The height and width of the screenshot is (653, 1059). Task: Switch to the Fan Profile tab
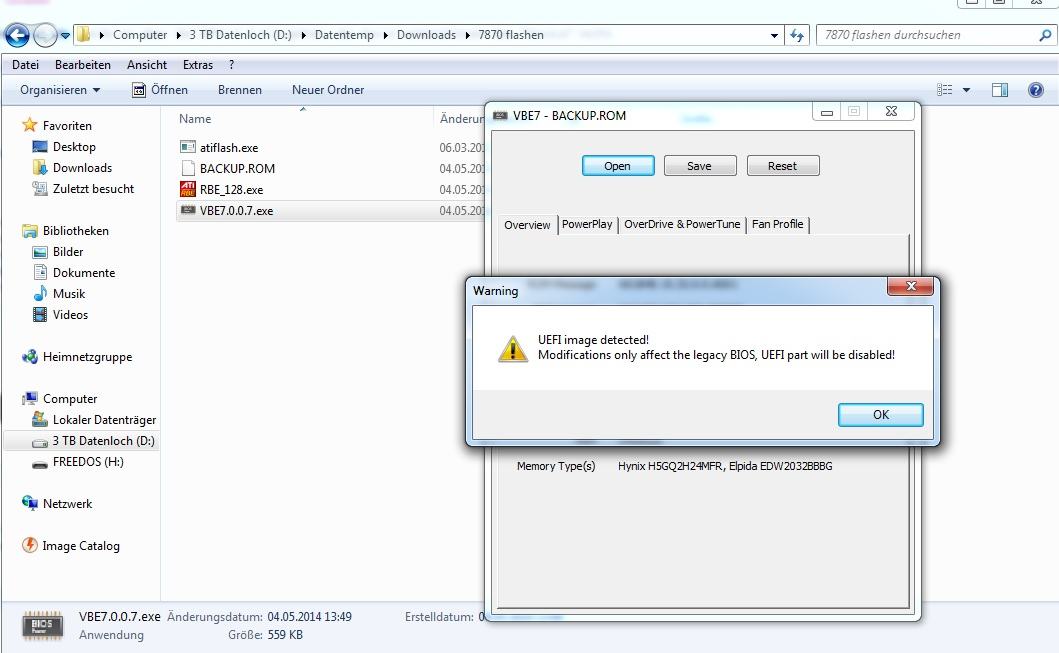point(777,224)
